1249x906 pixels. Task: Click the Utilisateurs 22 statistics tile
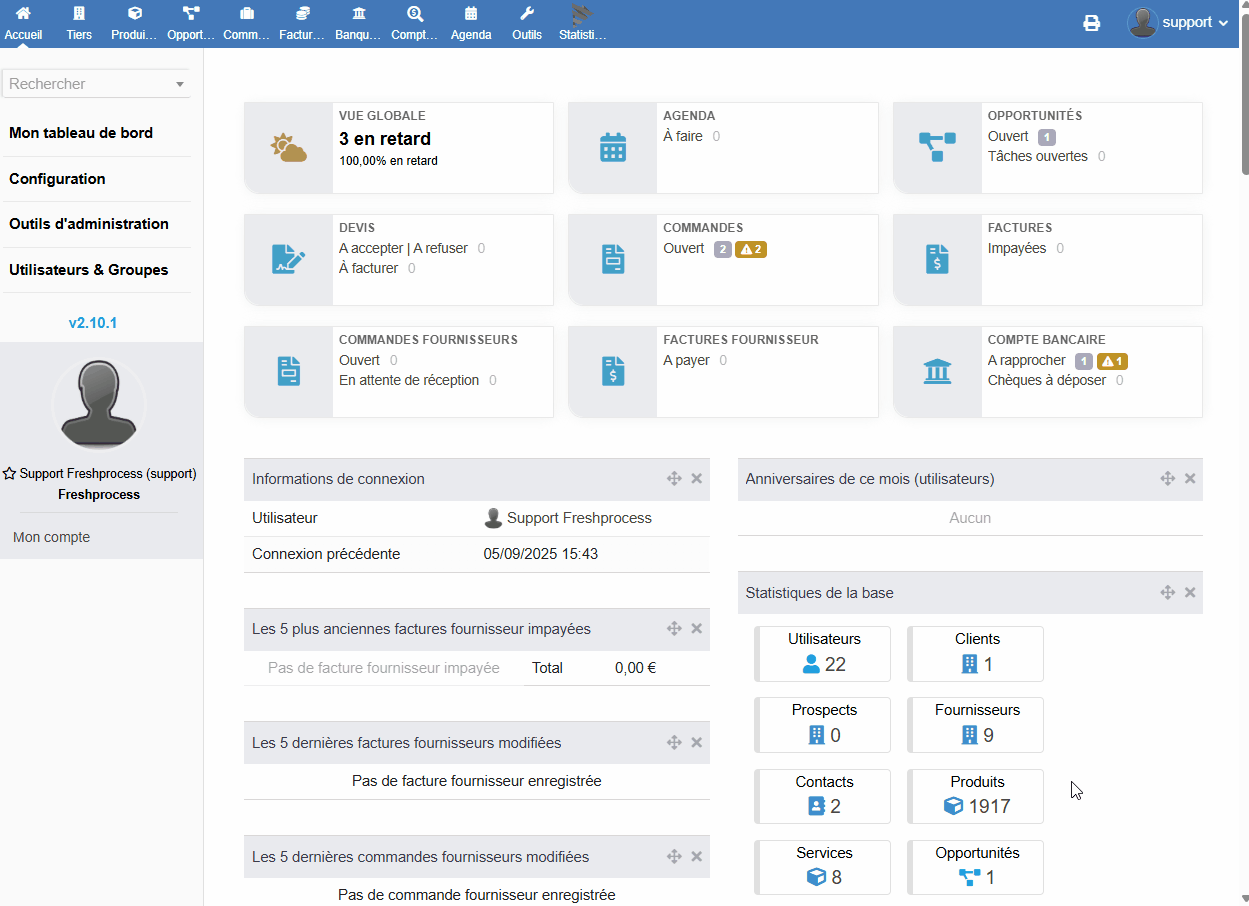823,654
